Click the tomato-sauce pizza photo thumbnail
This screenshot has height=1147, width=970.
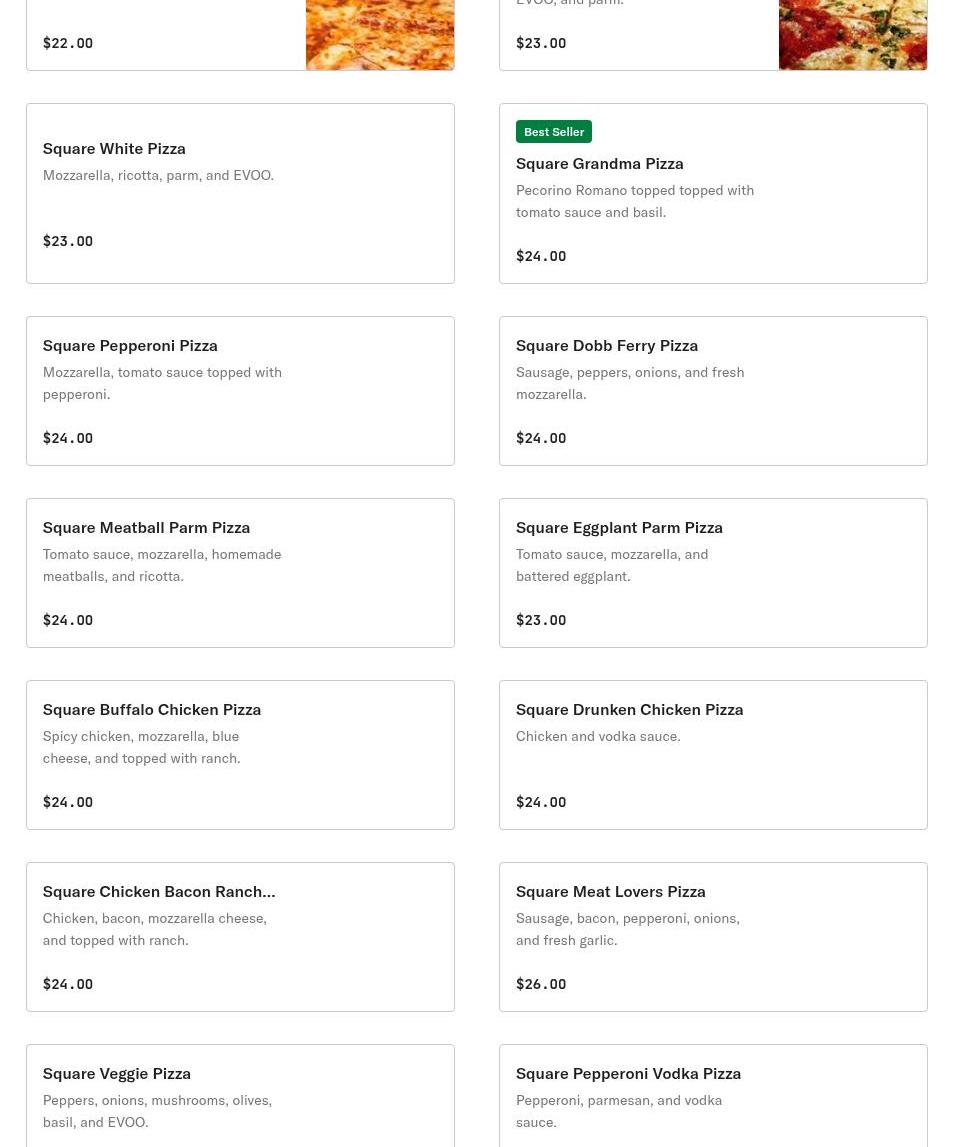pyautogui.click(x=852, y=34)
